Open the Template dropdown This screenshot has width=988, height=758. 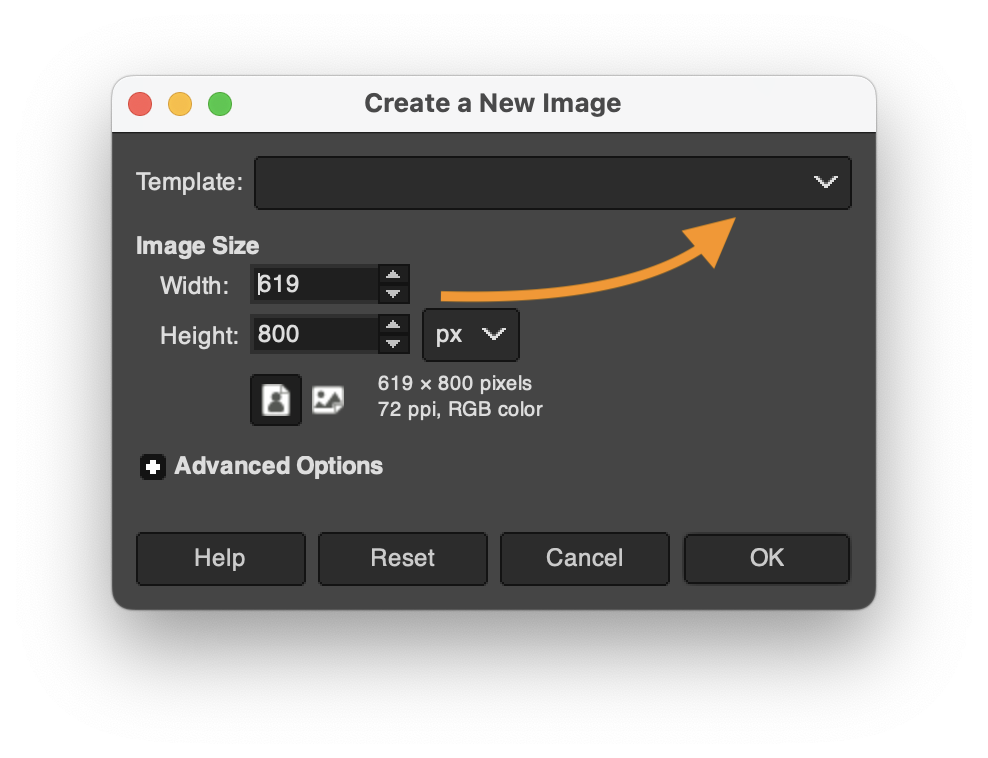(552, 182)
